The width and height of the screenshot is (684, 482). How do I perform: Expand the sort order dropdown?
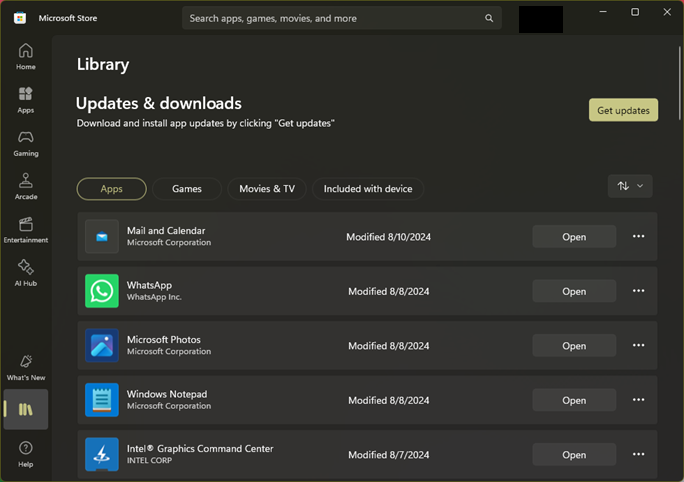pyautogui.click(x=630, y=186)
